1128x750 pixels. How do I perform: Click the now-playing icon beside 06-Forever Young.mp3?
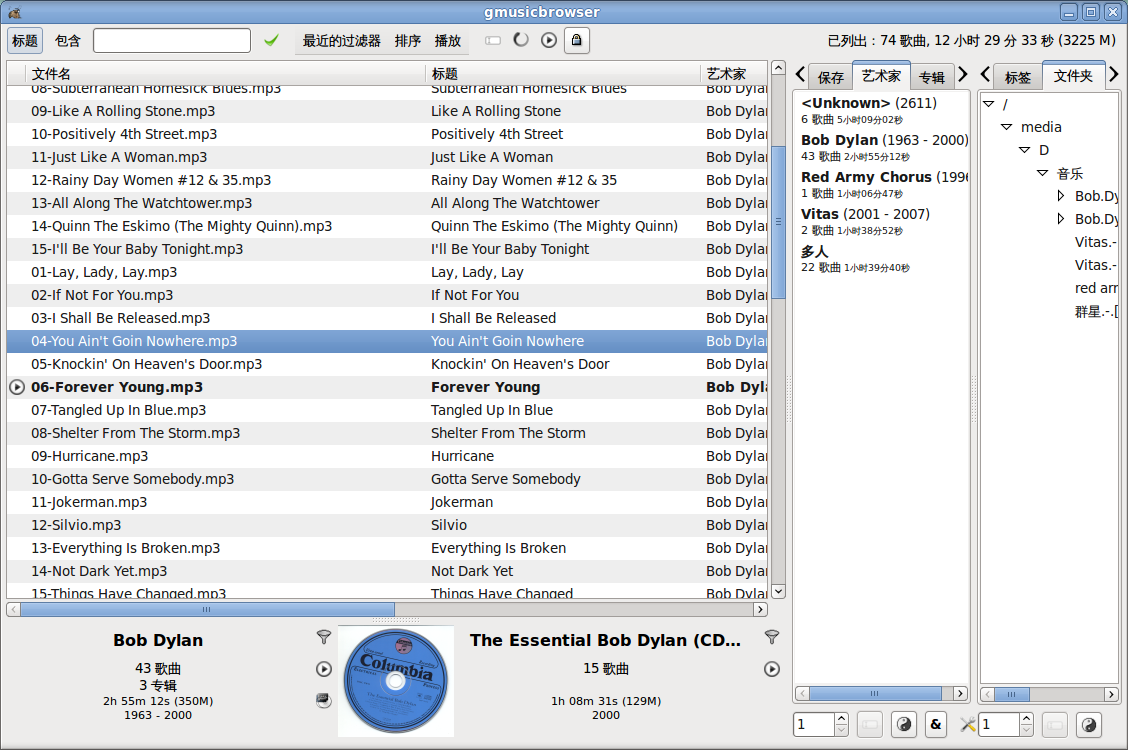(17, 387)
